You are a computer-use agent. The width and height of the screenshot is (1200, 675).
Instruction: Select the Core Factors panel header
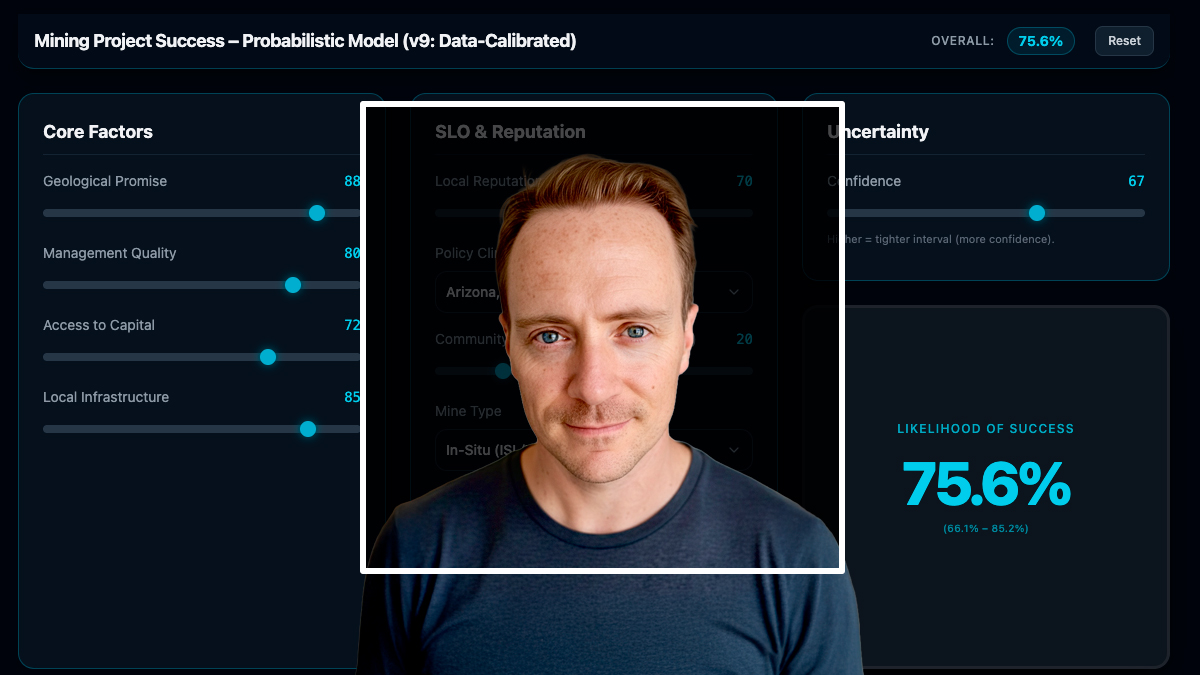coord(98,131)
